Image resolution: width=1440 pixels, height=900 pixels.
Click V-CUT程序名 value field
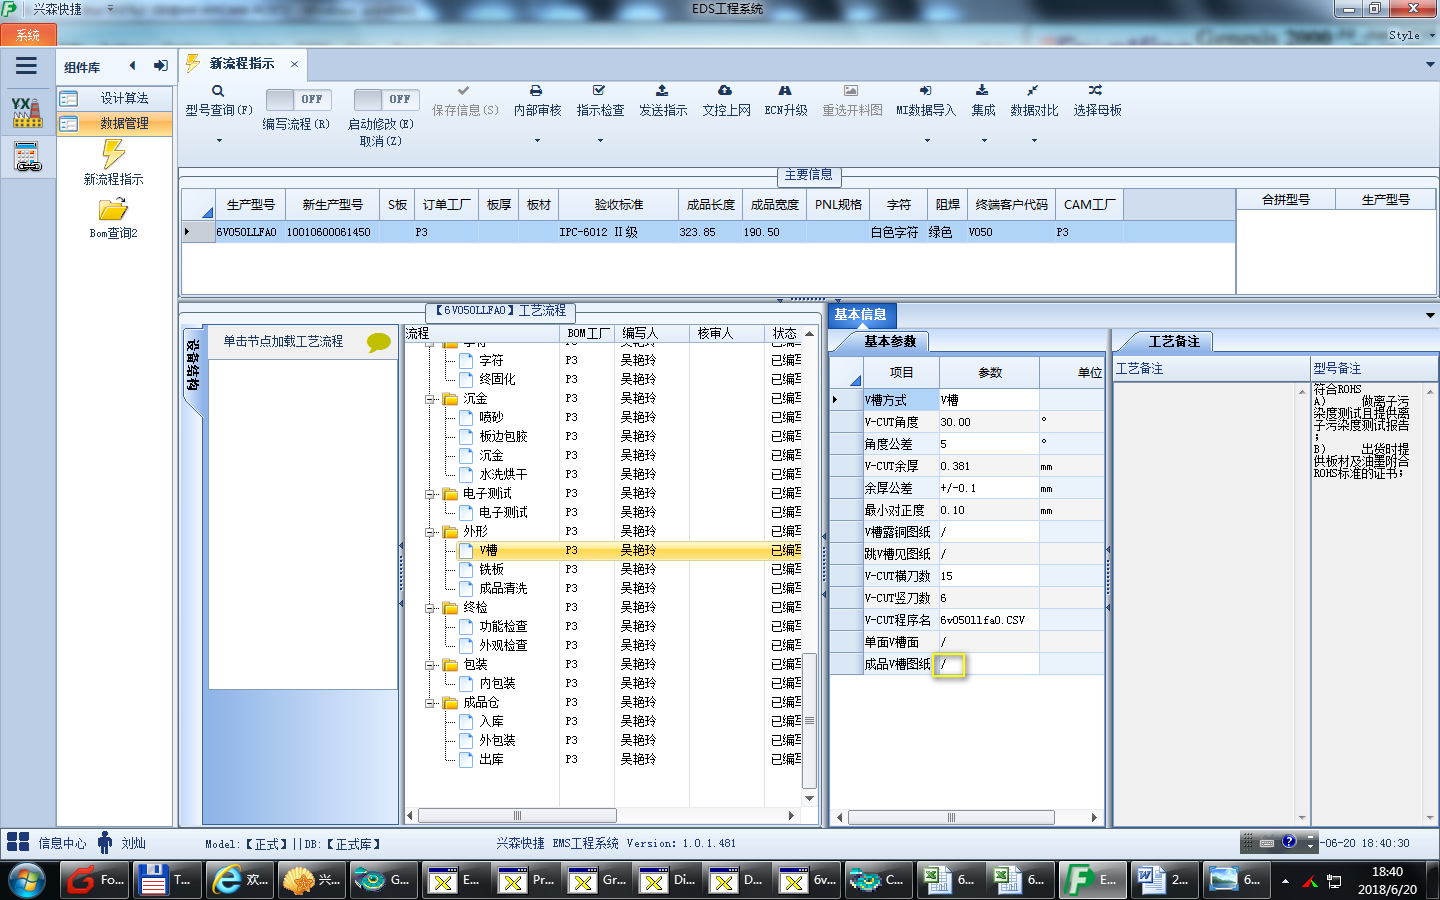tap(989, 620)
